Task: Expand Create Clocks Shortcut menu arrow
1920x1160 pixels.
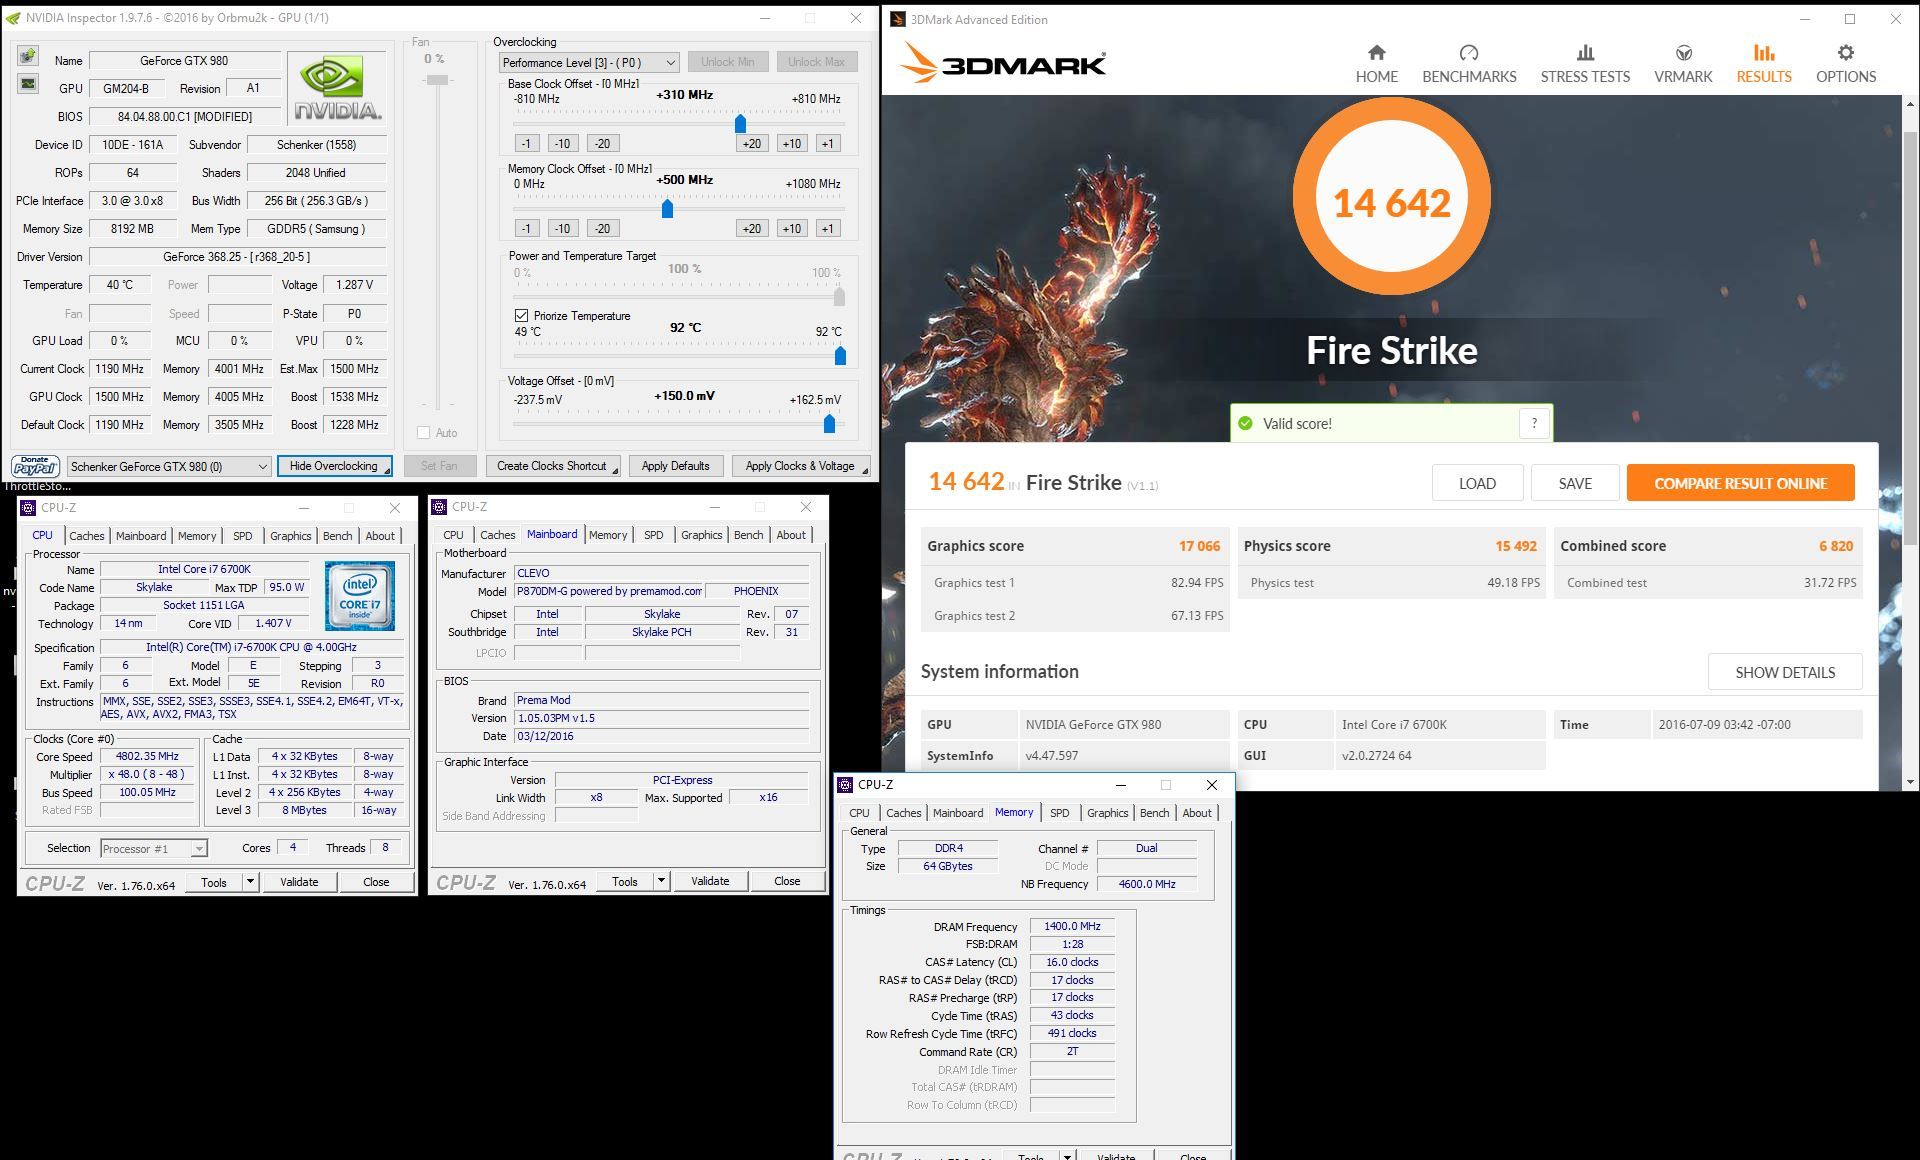Action: click(615, 470)
